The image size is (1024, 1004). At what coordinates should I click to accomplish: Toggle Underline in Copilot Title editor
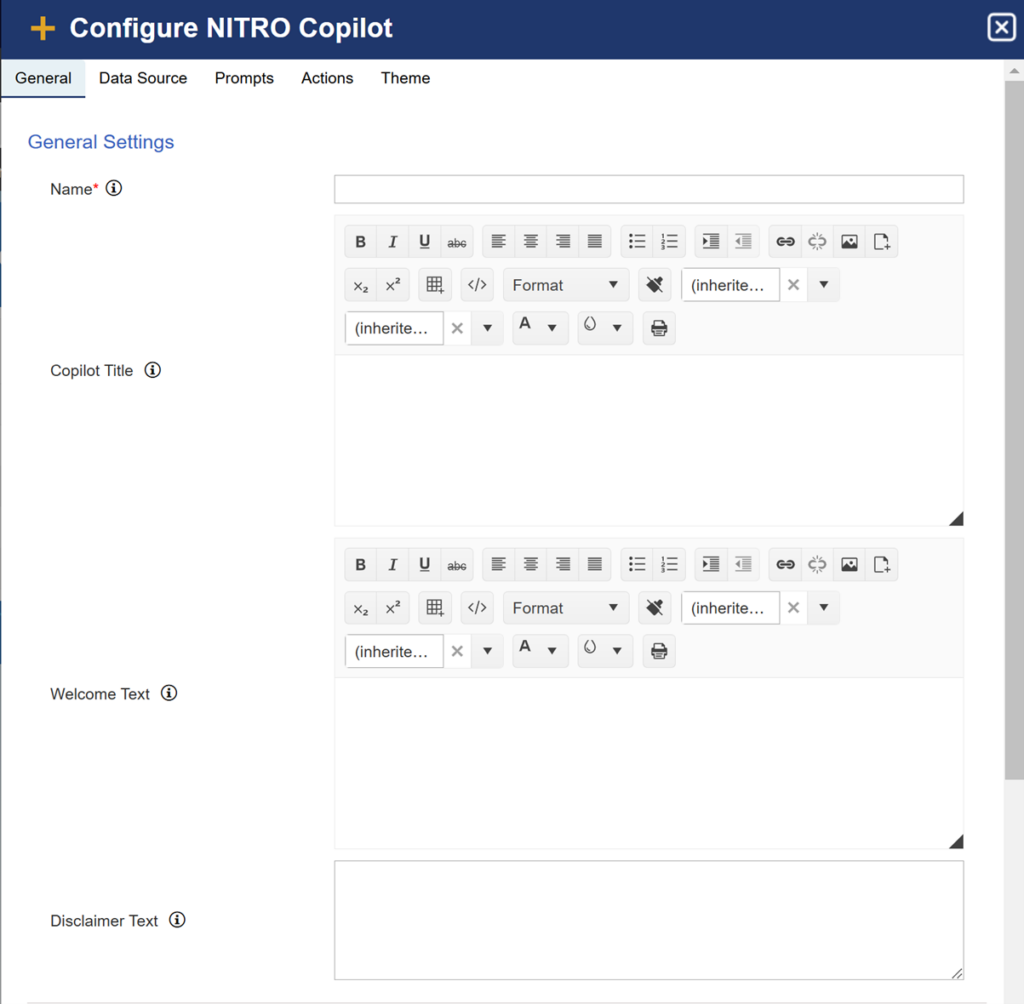424,242
